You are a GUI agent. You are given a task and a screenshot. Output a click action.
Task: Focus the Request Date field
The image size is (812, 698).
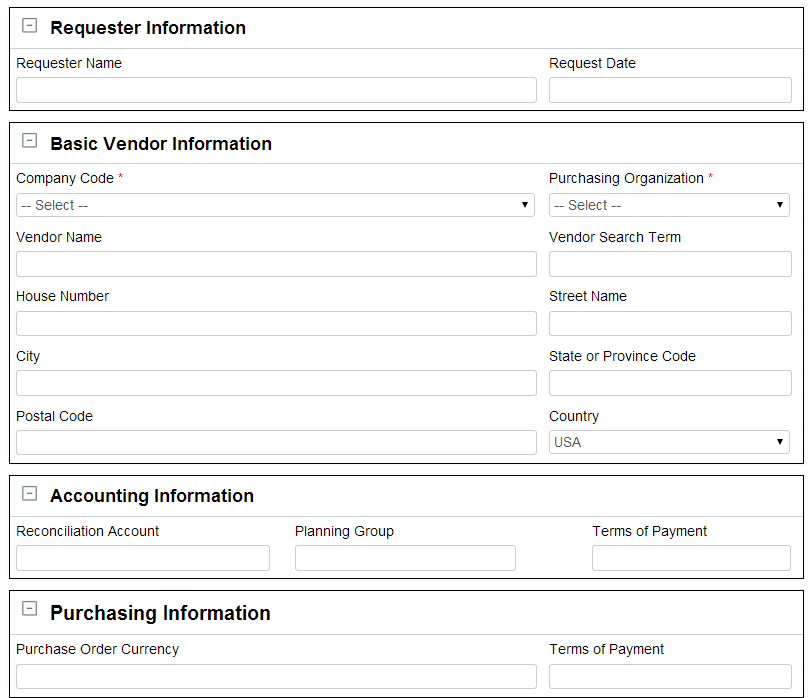[x=670, y=90]
